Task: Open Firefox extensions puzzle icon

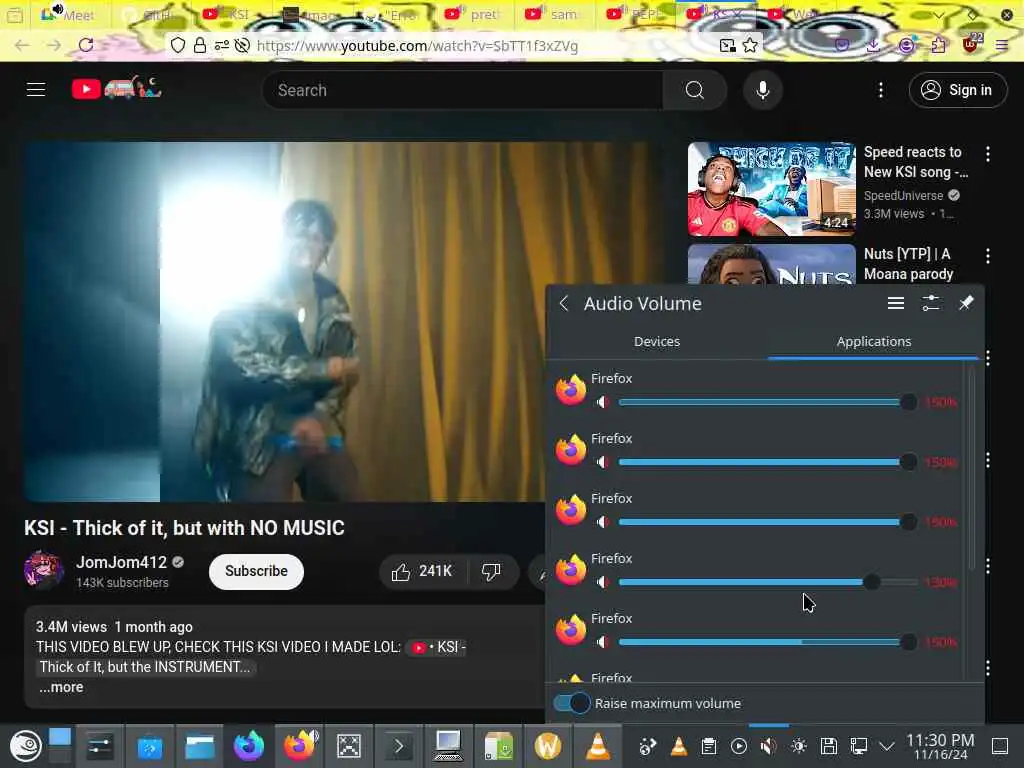Action: pos(938,45)
